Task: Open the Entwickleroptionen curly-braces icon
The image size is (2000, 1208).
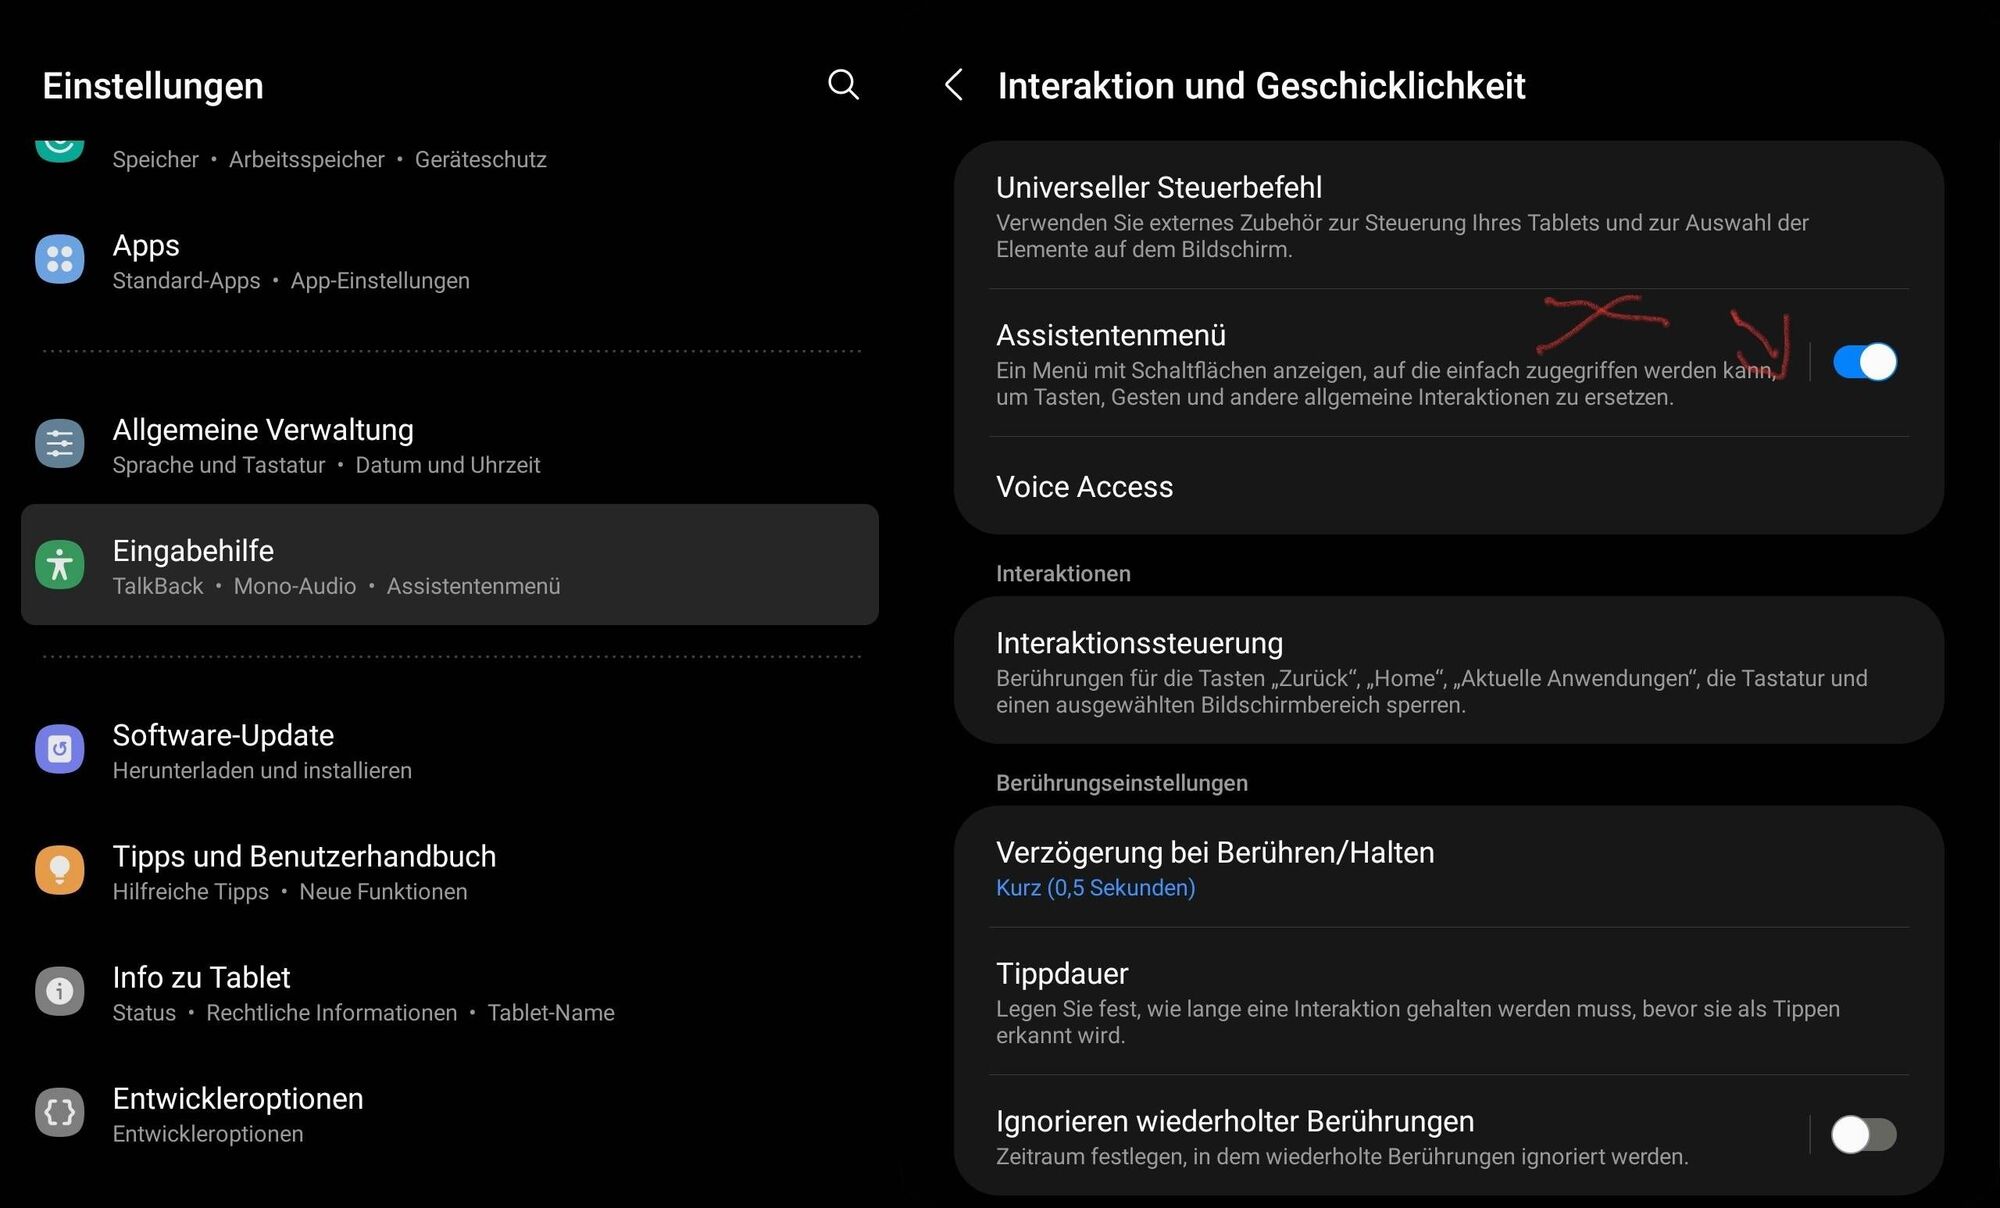Action: (x=60, y=1113)
